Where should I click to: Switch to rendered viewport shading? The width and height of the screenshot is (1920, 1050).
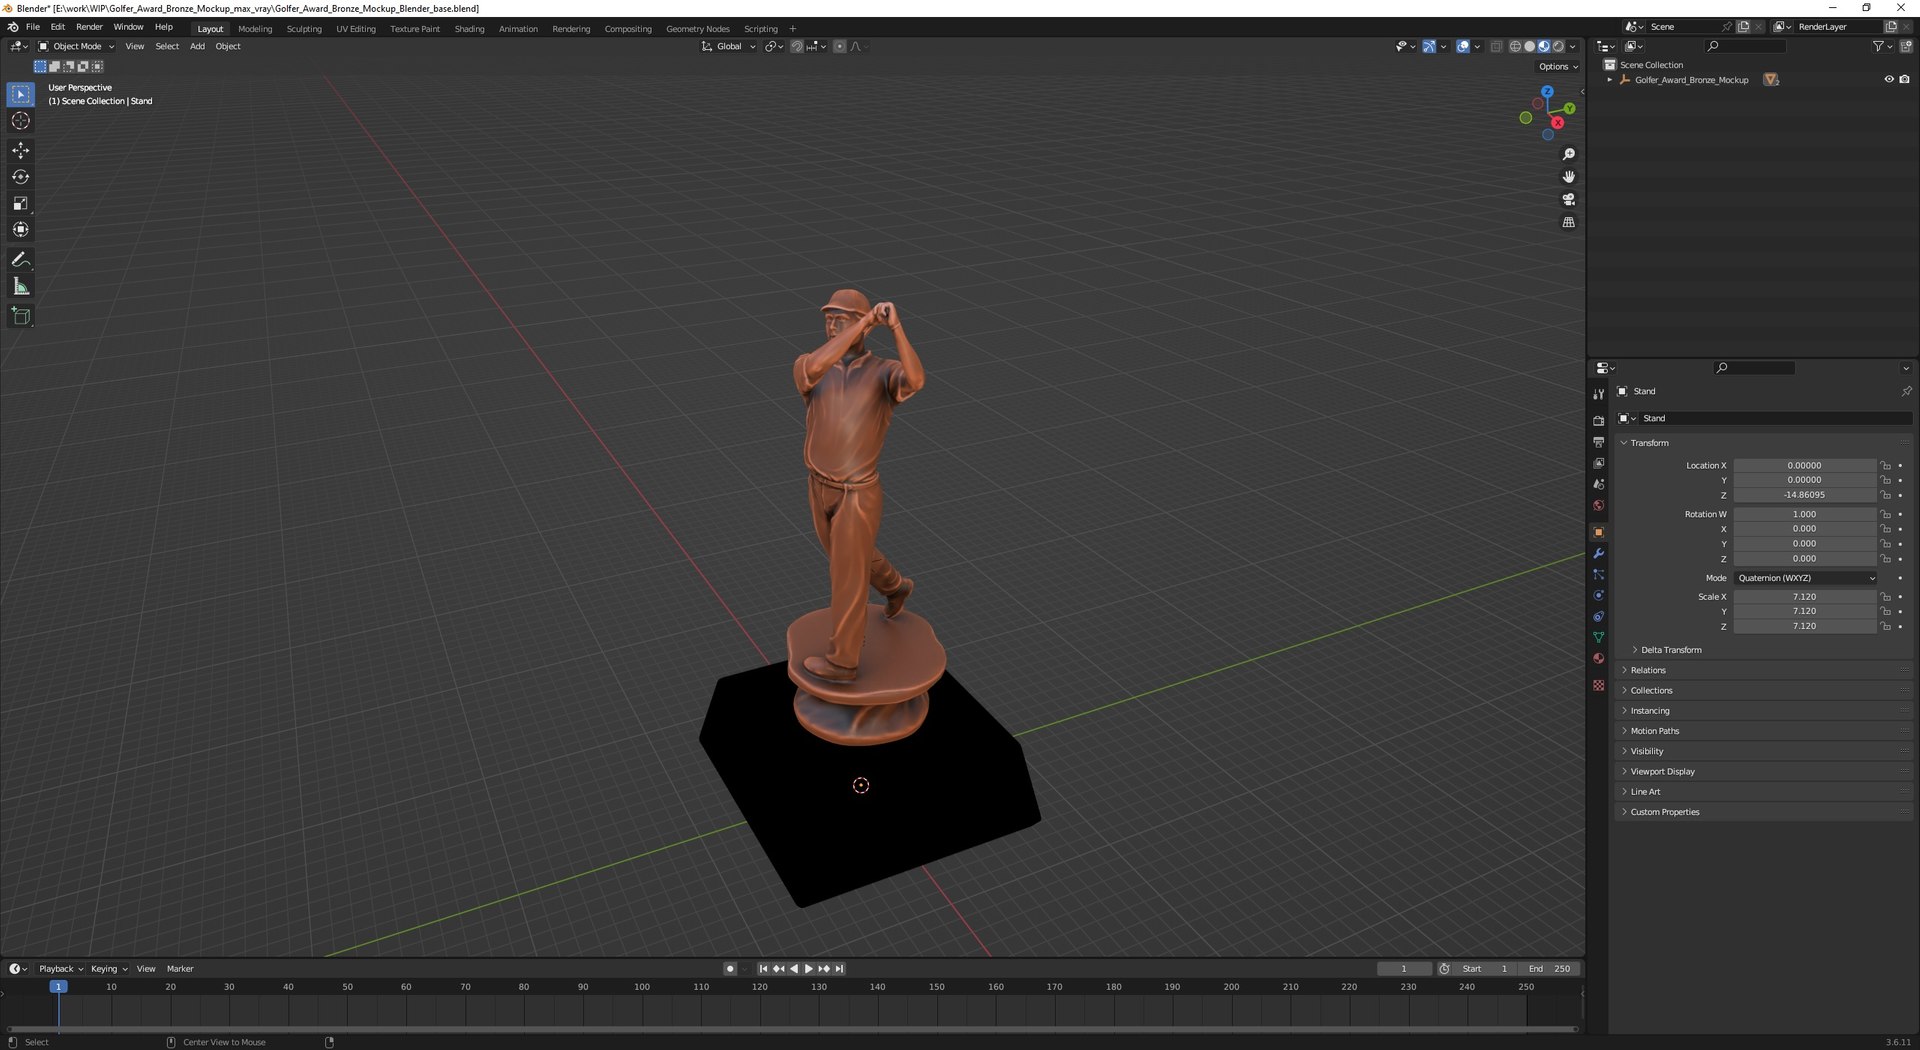(x=1558, y=46)
